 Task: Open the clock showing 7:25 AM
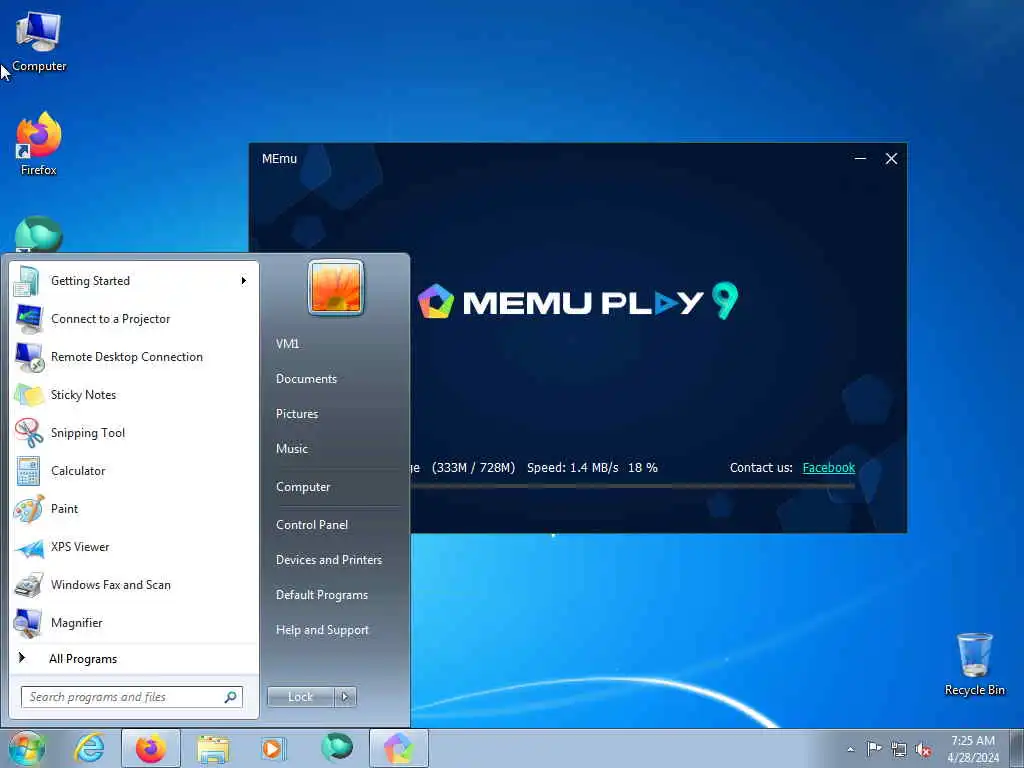click(973, 749)
